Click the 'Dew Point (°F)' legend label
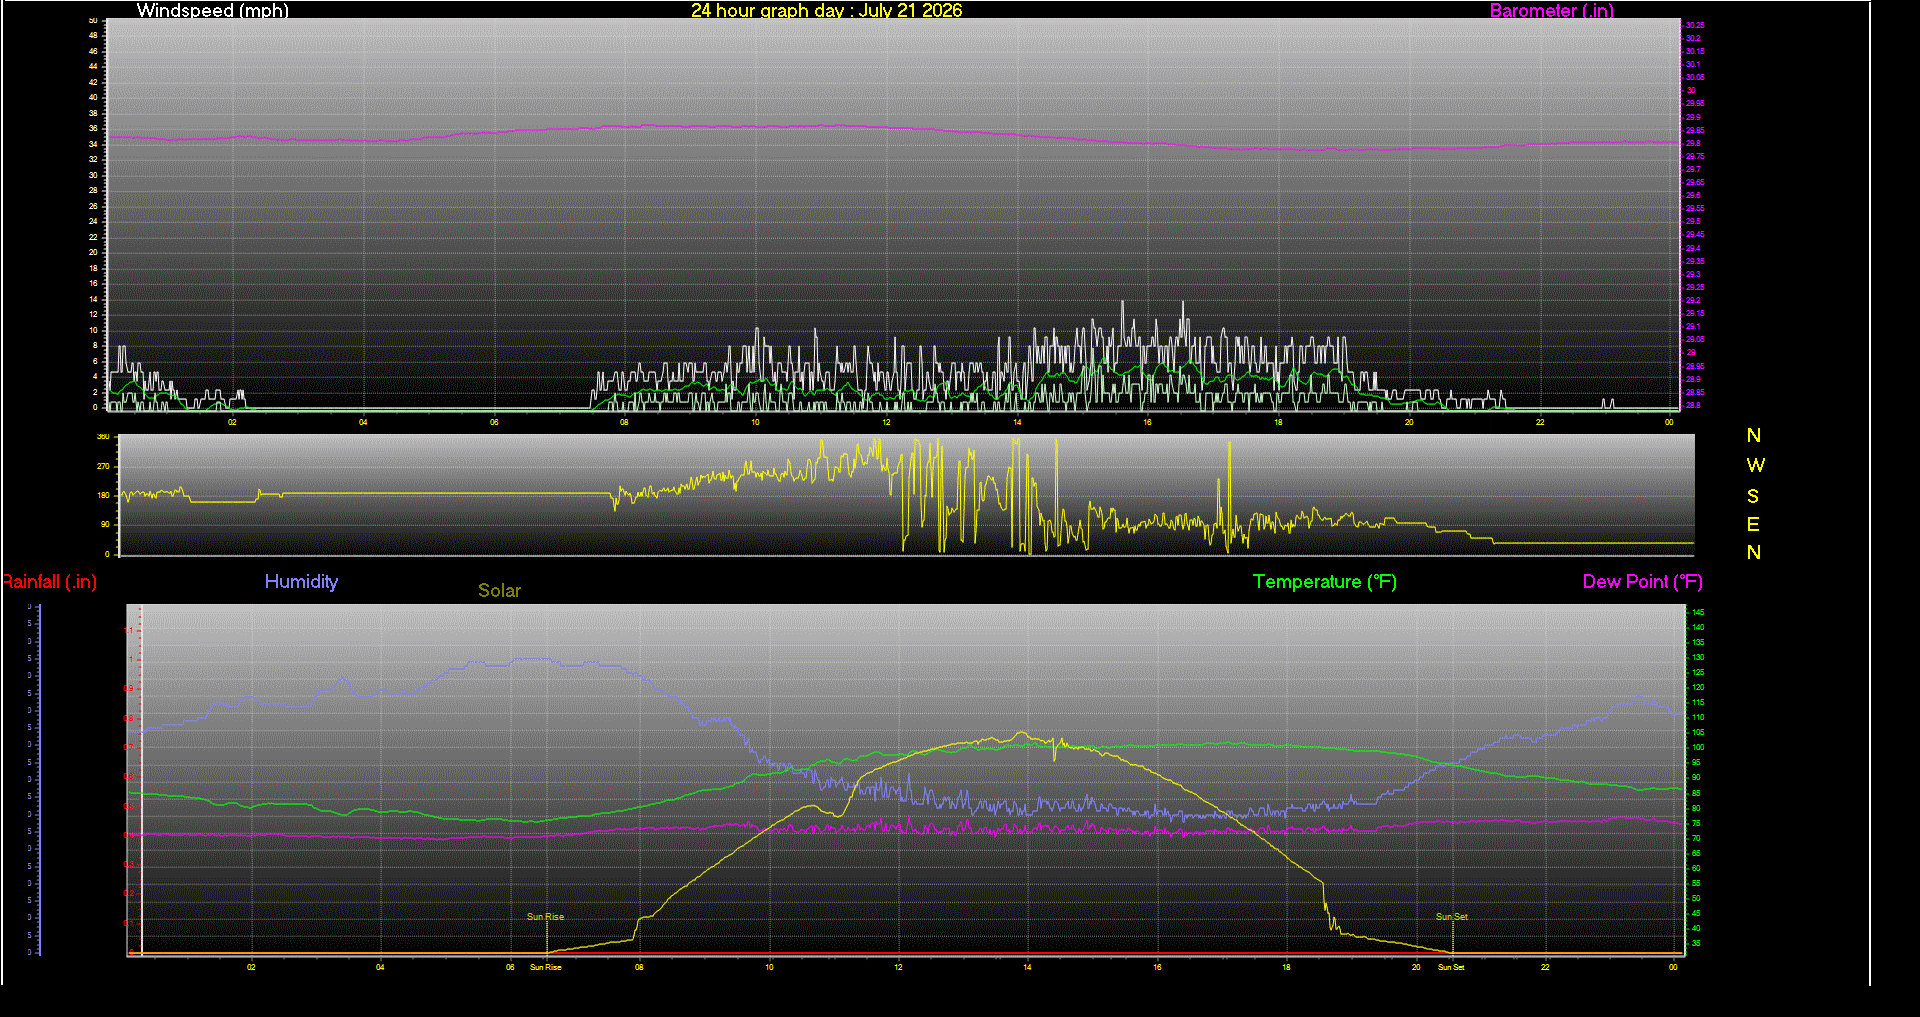This screenshot has height=1017, width=1920. pyautogui.click(x=1642, y=582)
